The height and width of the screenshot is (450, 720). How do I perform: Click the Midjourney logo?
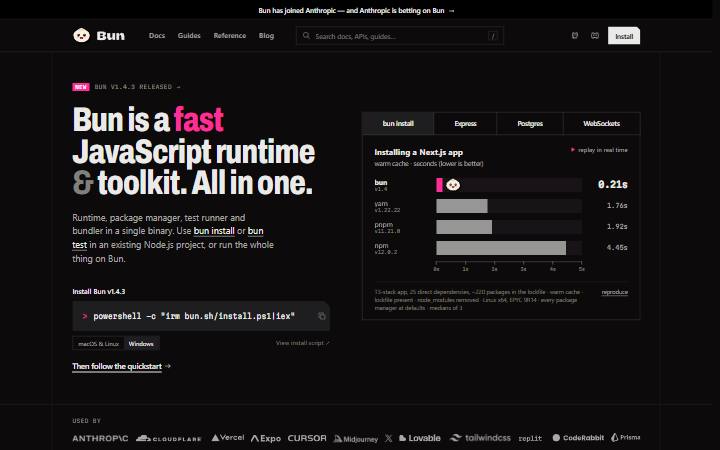[x=356, y=439]
